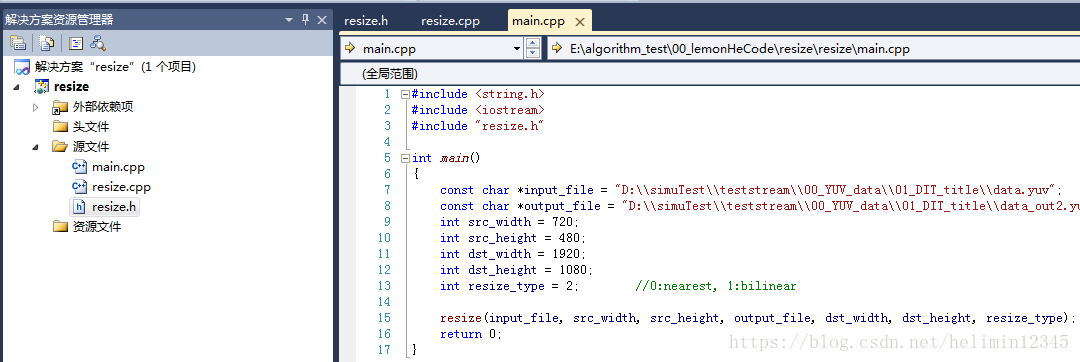Select the 源文件 folder
The image size is (1080, 362).
(81, 147)
